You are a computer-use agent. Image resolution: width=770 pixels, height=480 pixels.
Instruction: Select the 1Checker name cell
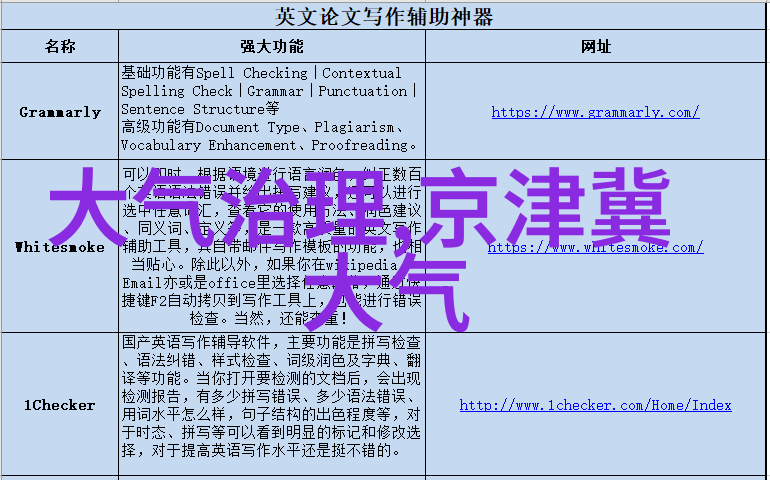coord(60,405)
